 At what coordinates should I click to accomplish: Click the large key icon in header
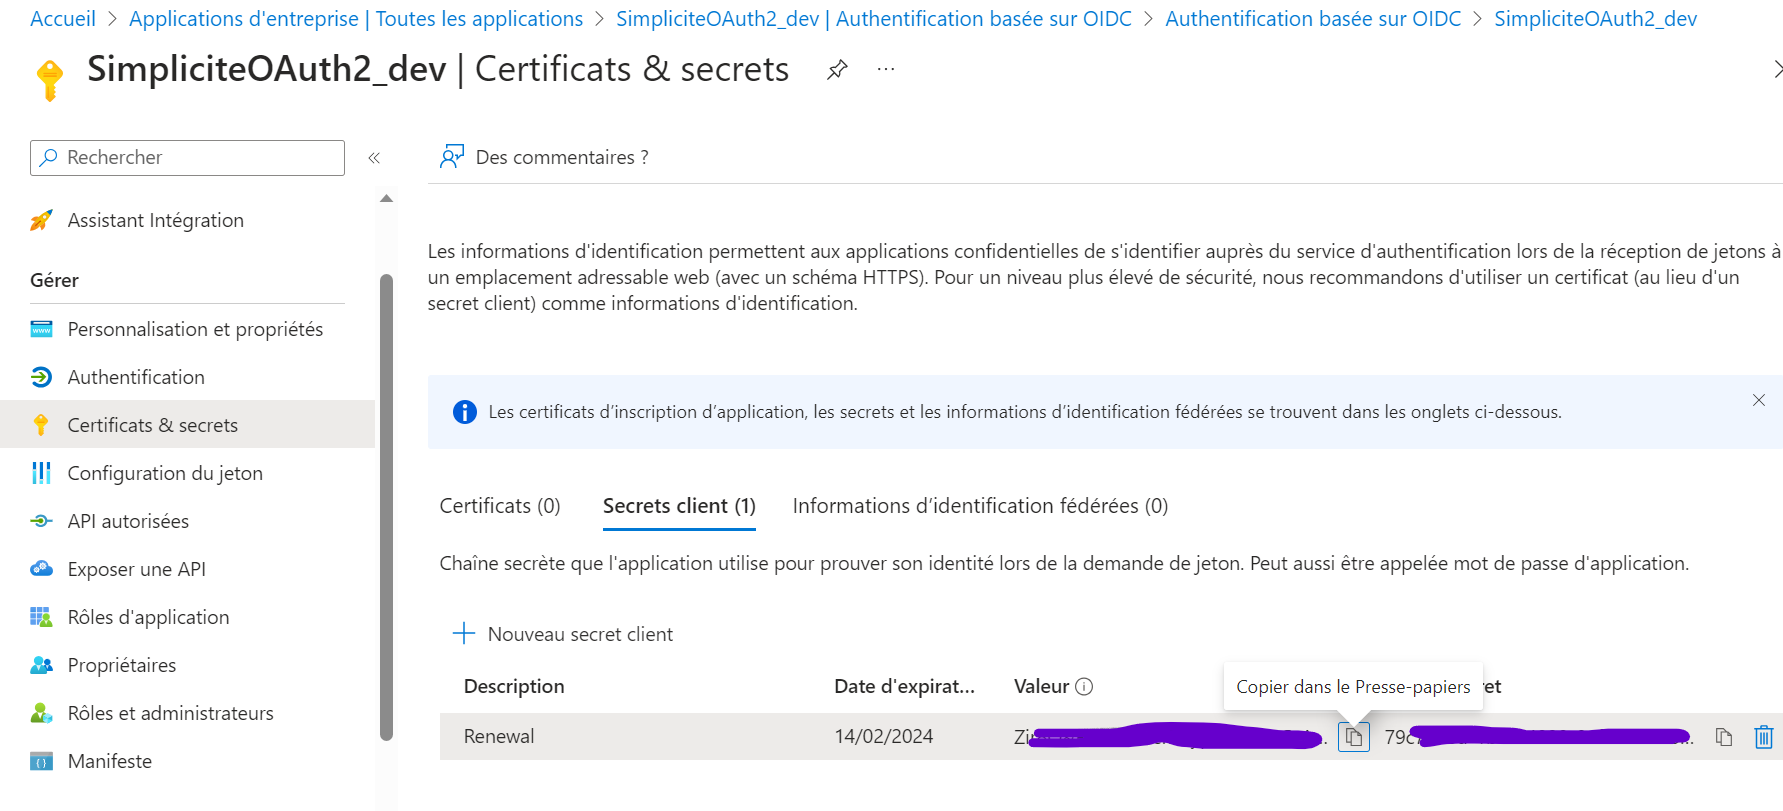[49, 80]
